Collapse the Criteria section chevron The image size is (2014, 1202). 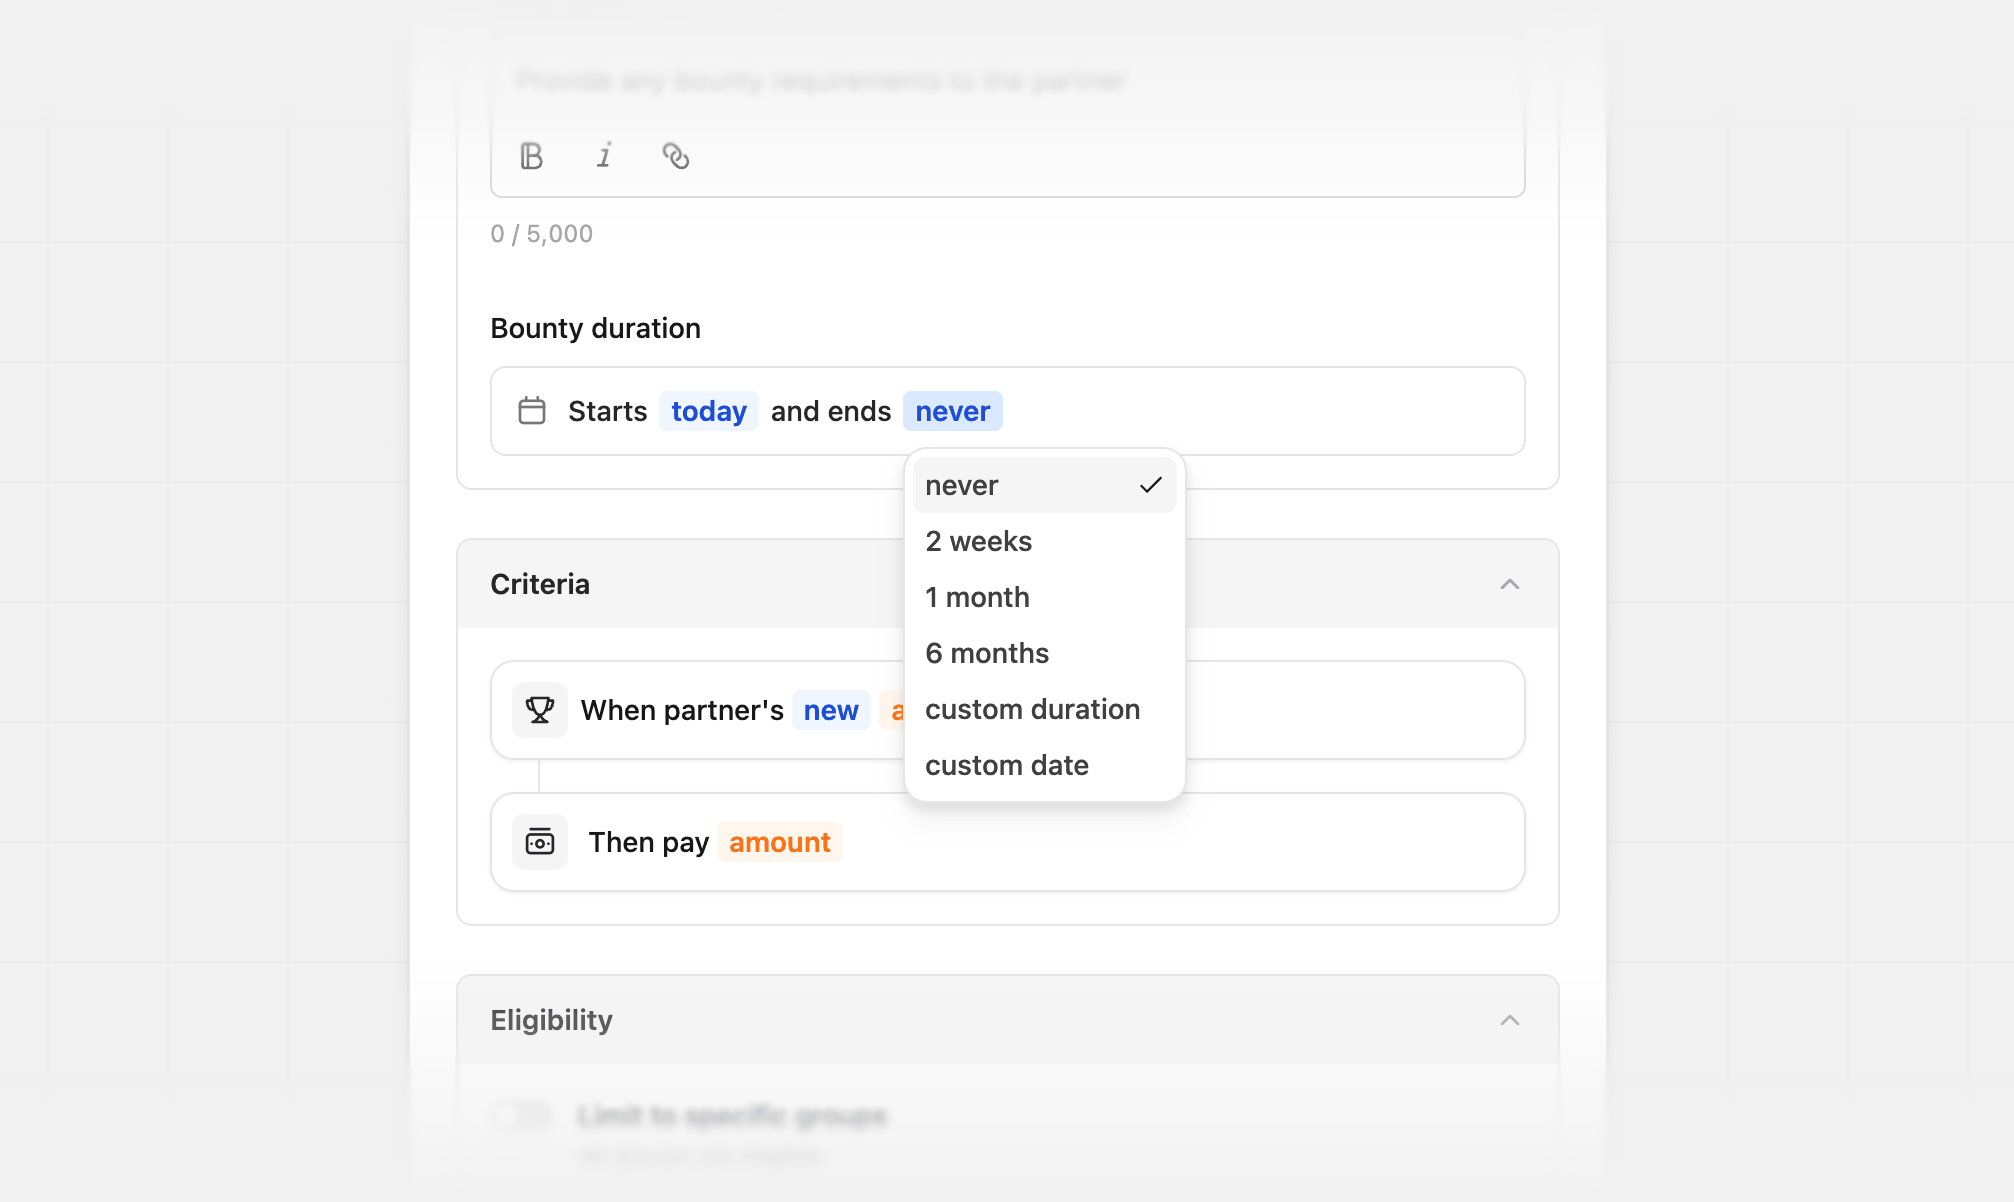point(1510,584)
